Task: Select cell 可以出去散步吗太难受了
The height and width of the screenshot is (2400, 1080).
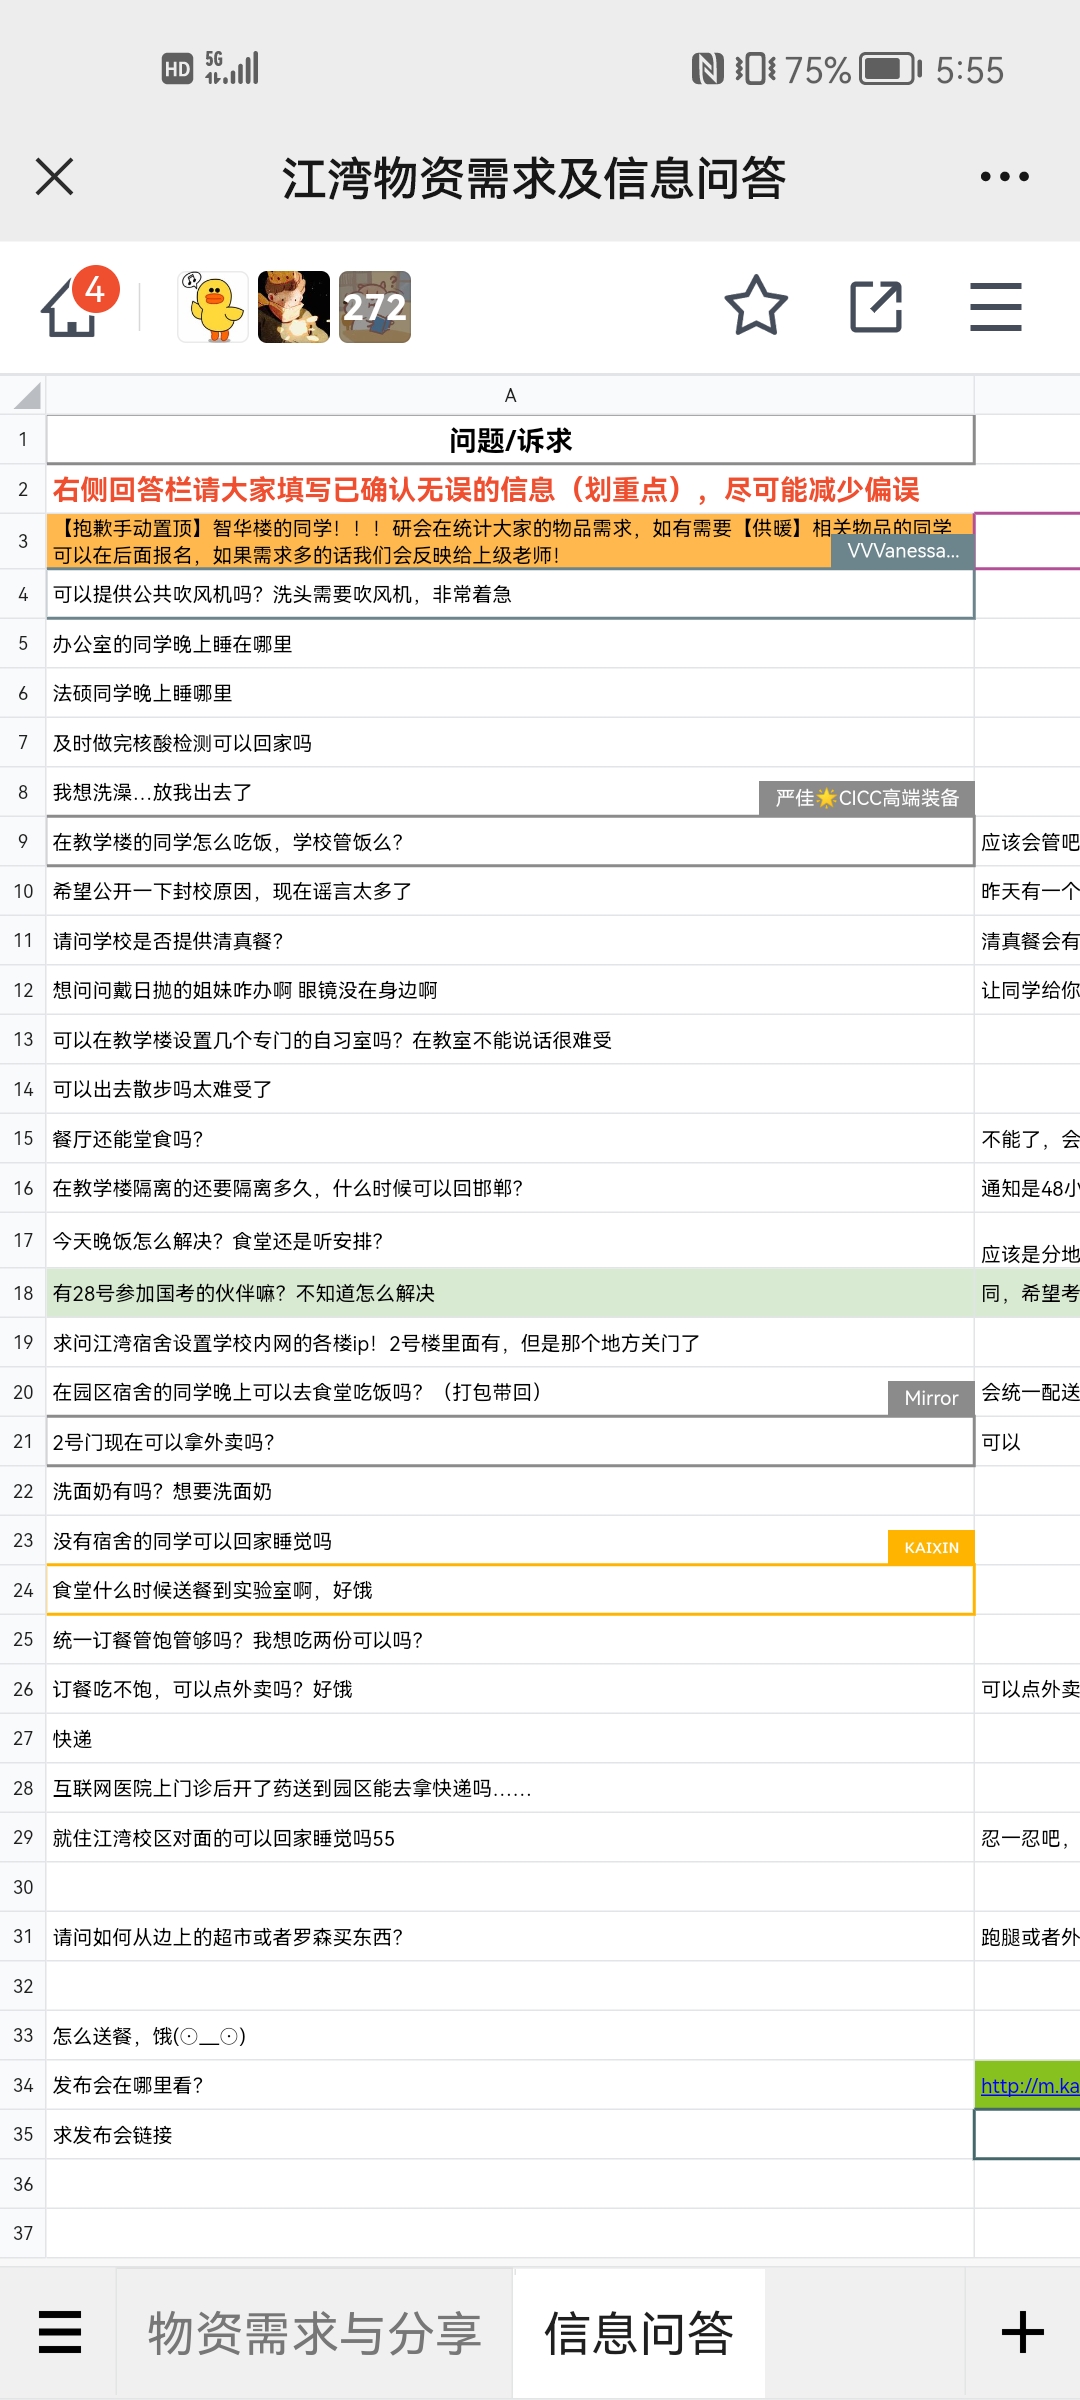Action: 510,1089
